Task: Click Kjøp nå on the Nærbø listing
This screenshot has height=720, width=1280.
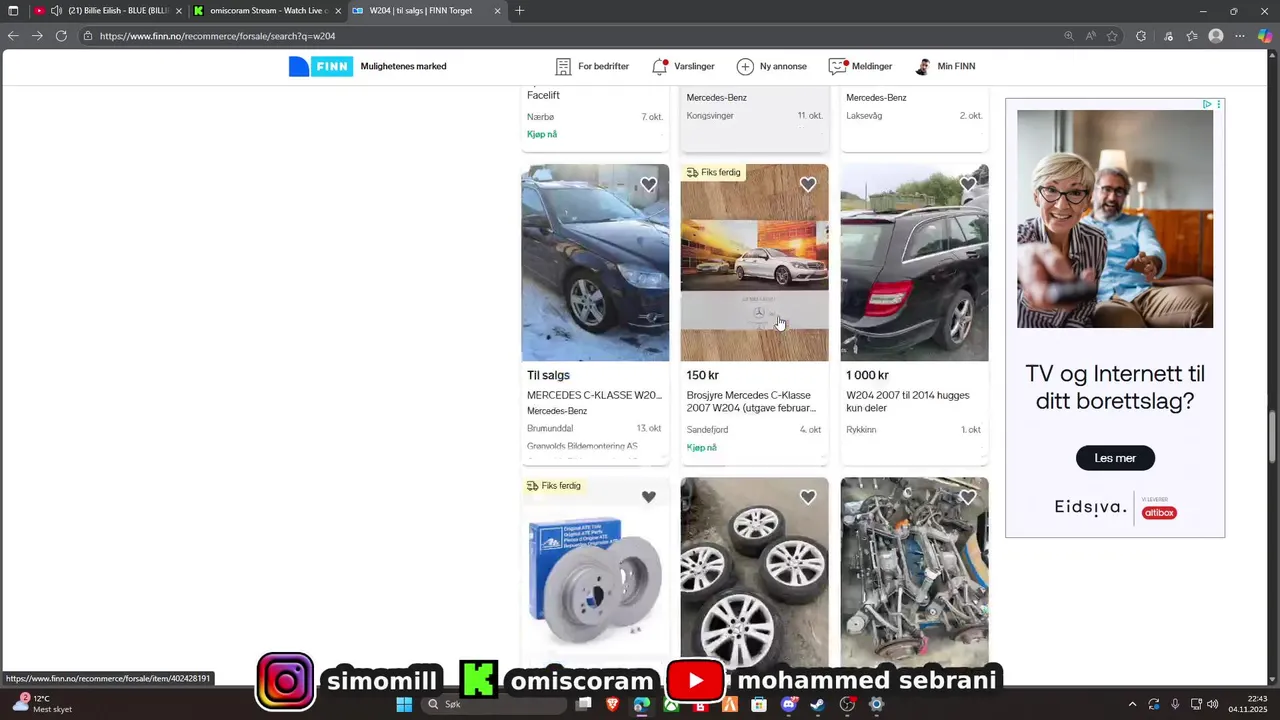Action: pos(542,134)
